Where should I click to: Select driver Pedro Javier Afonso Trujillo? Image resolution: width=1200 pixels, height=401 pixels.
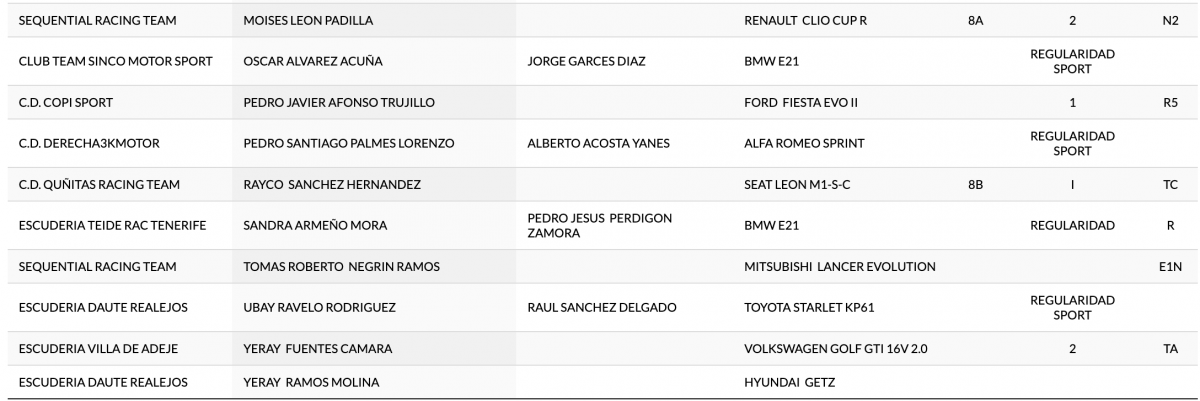(339, 102)
